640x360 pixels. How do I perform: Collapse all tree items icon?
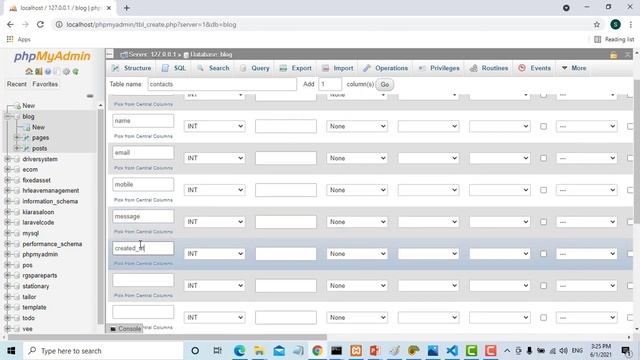tap(90, 96)
